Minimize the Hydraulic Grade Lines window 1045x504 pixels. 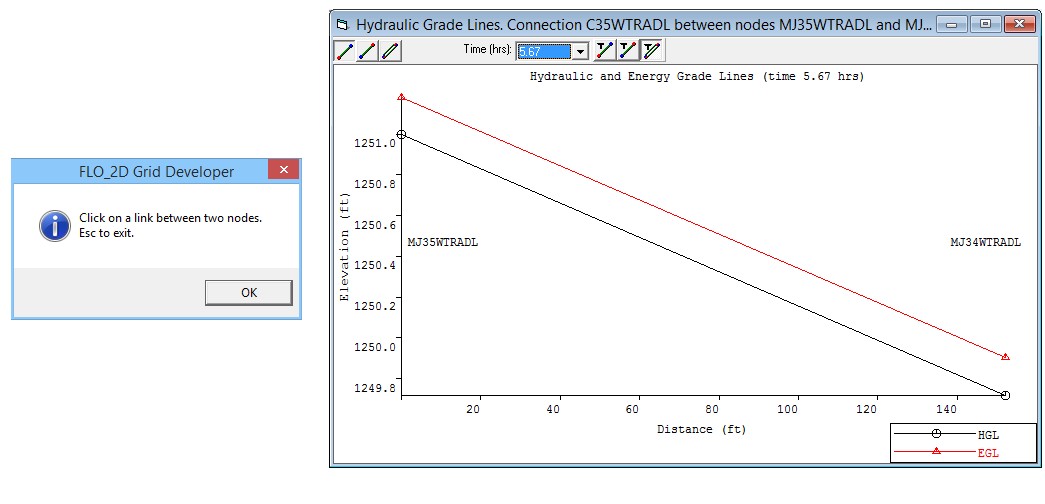(x=954, y=24)
